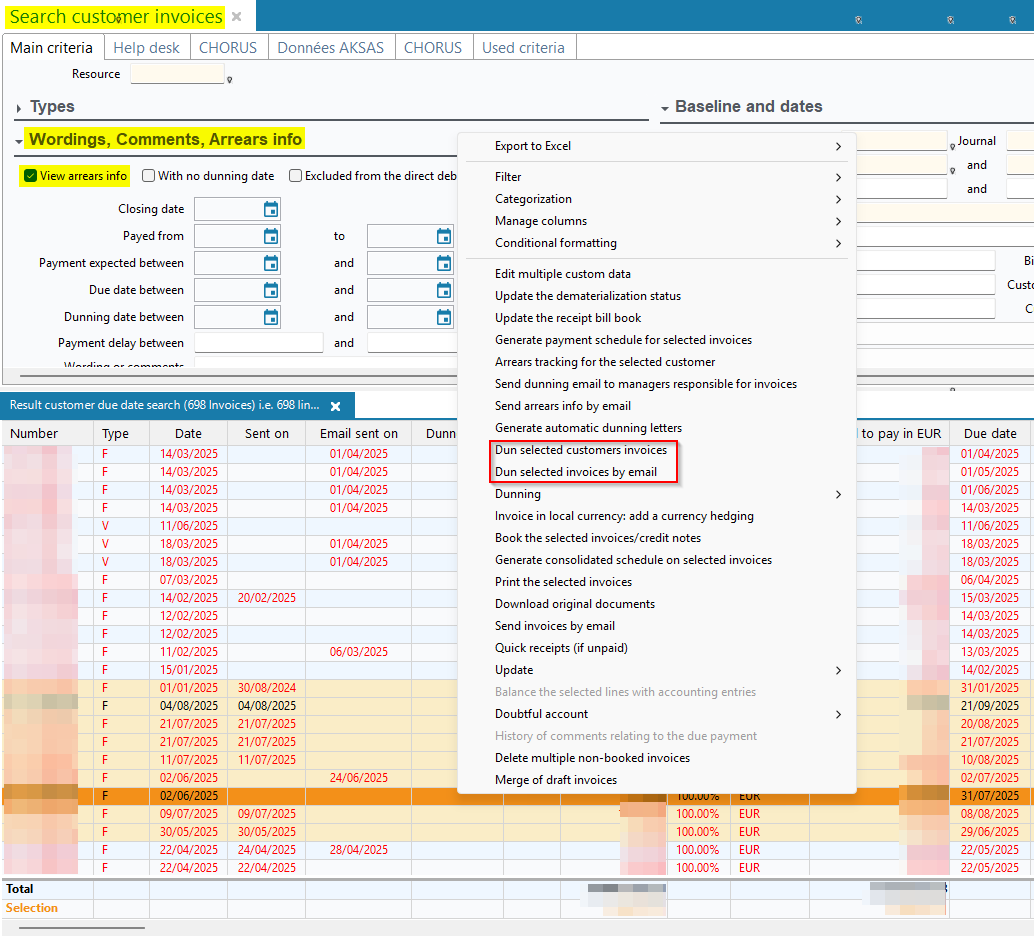This screenshot has width=1034, height=936.
Task: Open the Payed 'to' date calendar icon
Action: 443,236
